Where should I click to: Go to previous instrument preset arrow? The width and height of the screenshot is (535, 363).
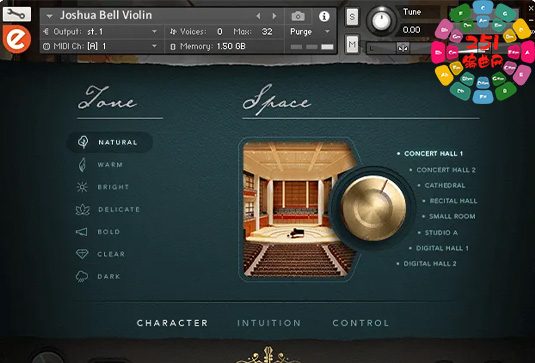click(x=258, y=16)
